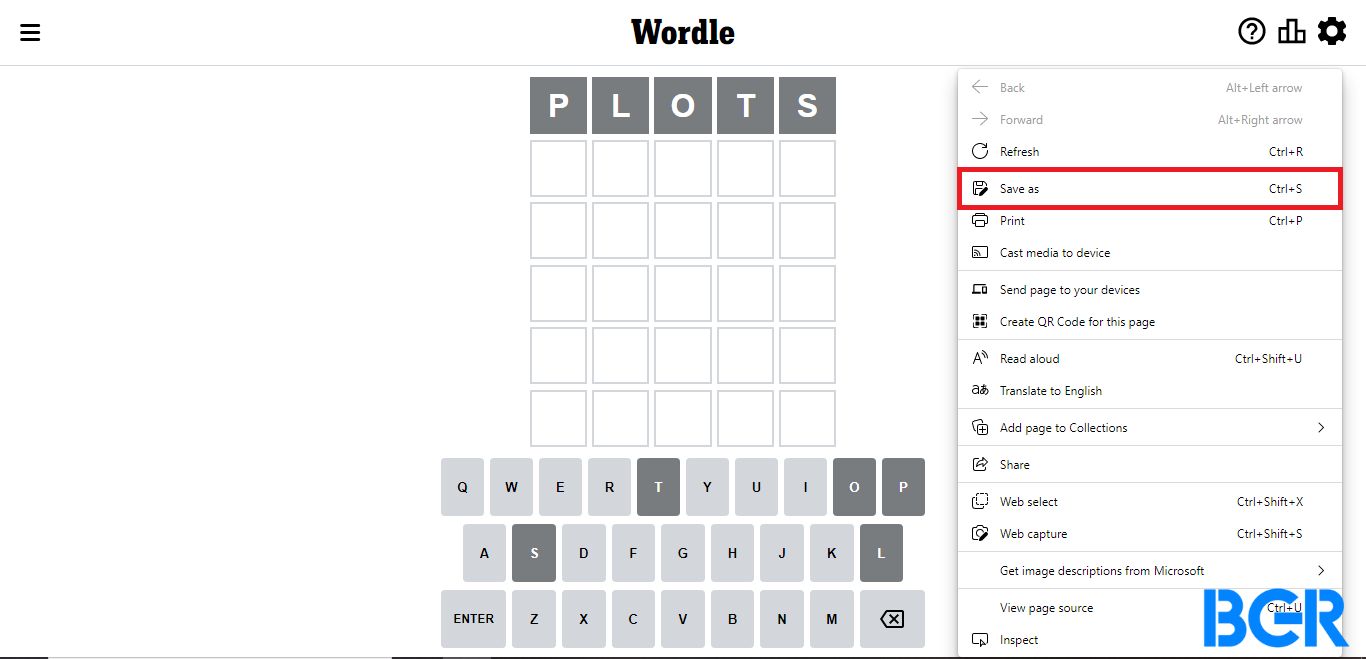Viewport: 1366px width, 659px height.
Task: Expand Get image descriptions from Microsoft arrow
Action: (x=1321, y=571)
